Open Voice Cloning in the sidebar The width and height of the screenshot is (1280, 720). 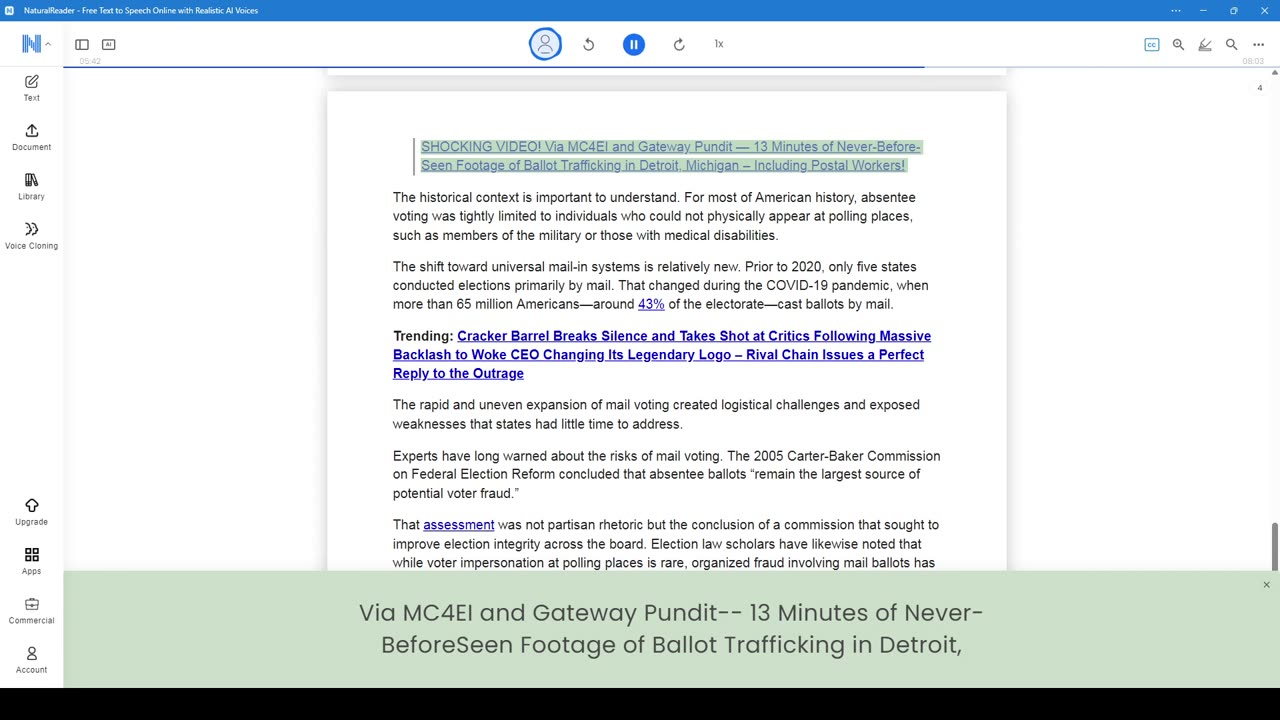tap(31, 235)
